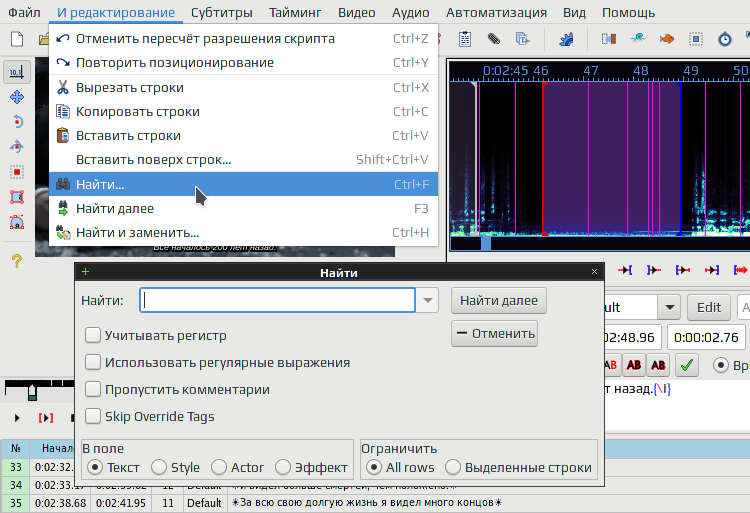Viewport: 750px width, 513px height.
Task: Choose Найти далее menu entry
Action: point(243,208)
